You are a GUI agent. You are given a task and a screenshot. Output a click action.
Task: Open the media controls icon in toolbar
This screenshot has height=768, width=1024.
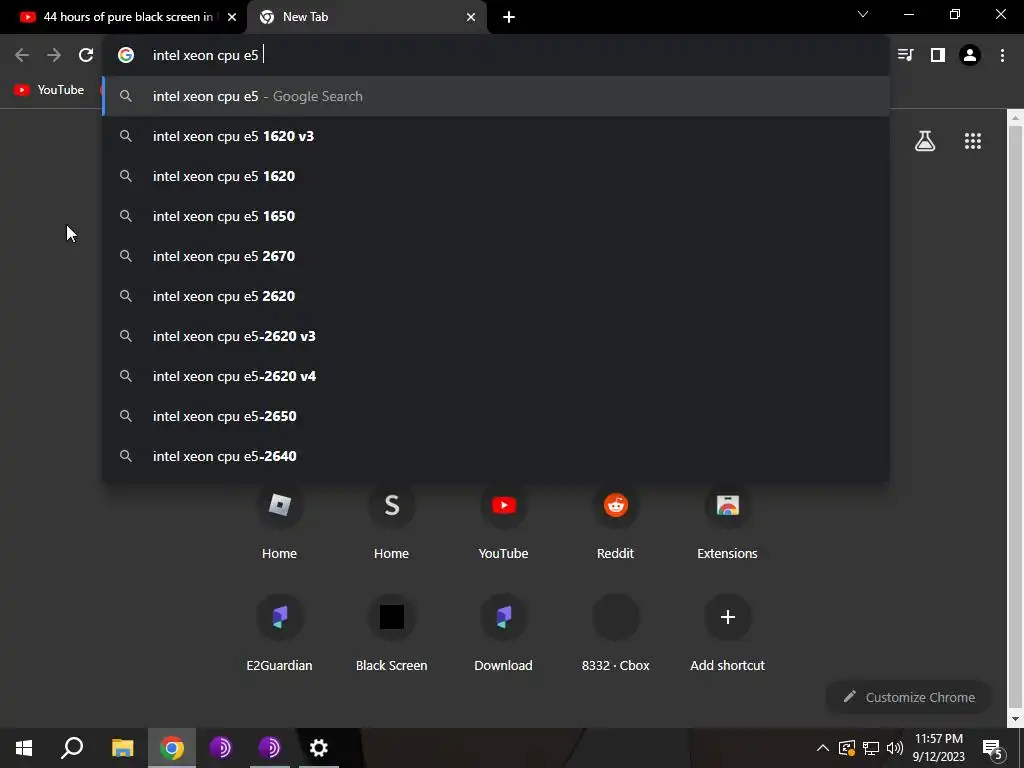(905, 56)
